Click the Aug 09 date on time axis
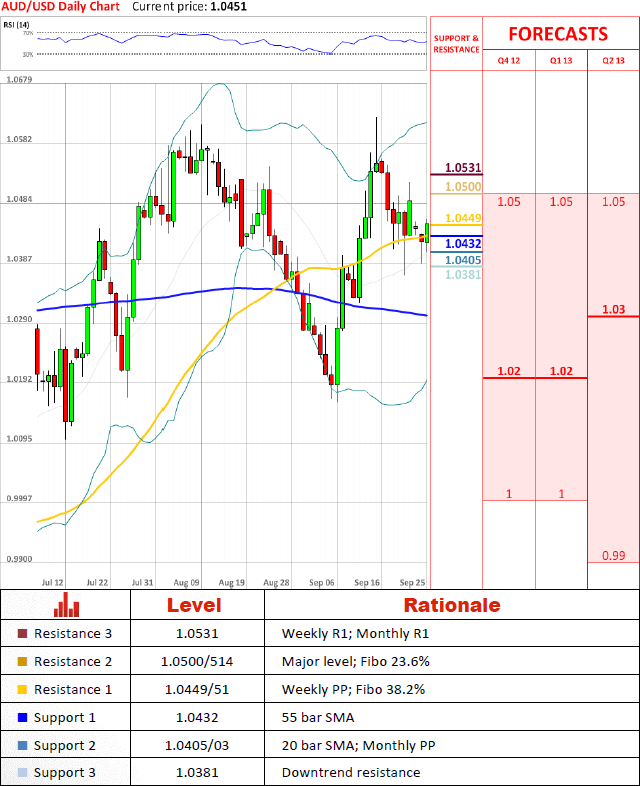640x786 pixels. (186, 581)
